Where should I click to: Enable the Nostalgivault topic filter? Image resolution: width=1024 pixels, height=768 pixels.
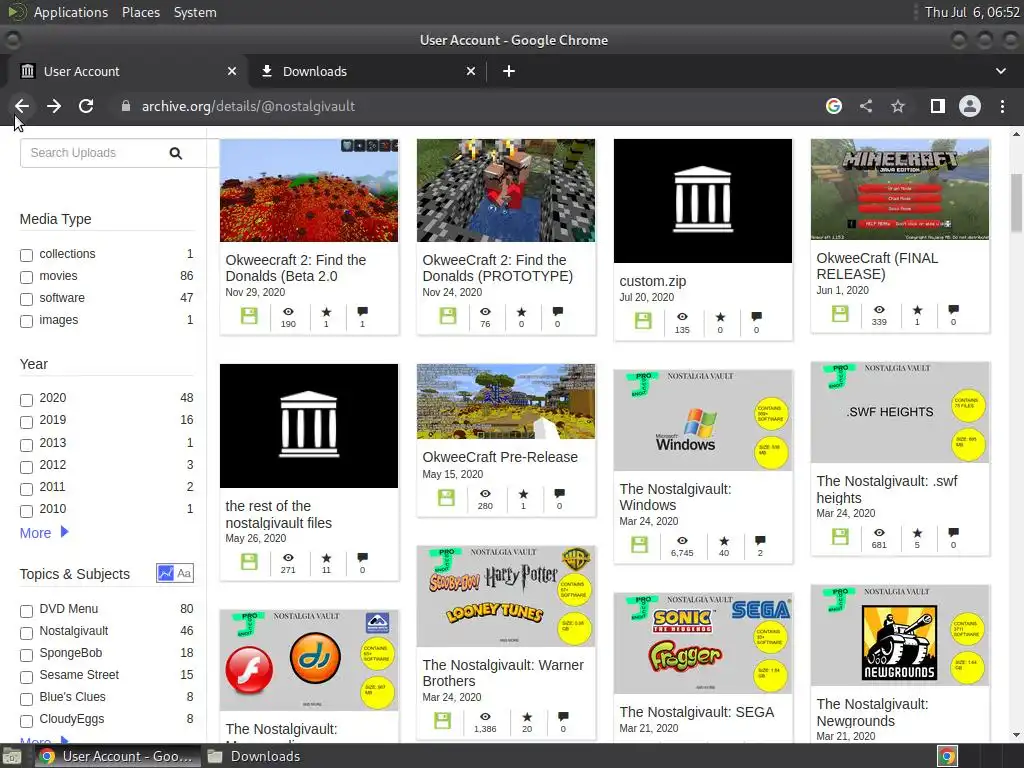coord(27,633)
